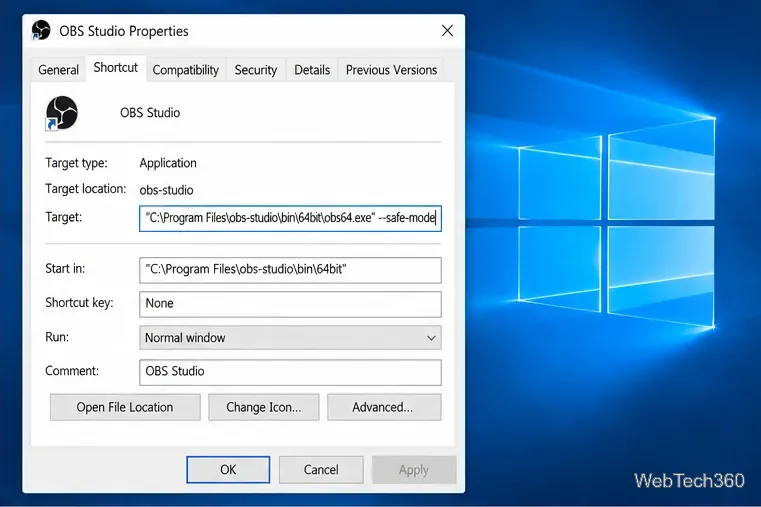Click the large OBS Studio shortcut icon

61,113
